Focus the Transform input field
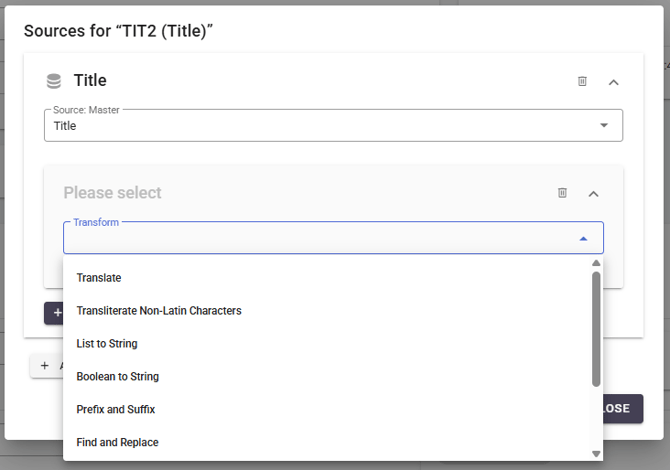This screenshot has height=470, width=670. click(333, 238)
